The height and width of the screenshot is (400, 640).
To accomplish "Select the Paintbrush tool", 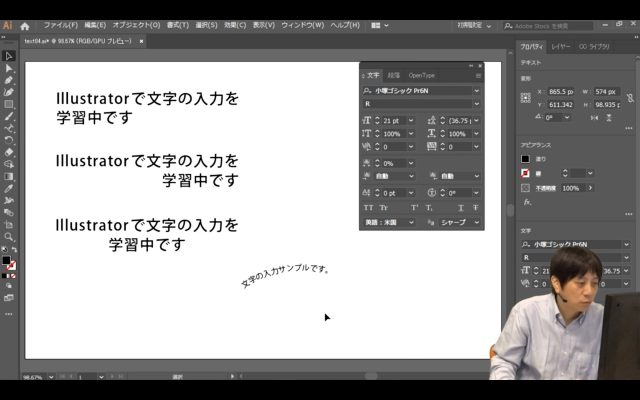I will (x=9, y=116).
